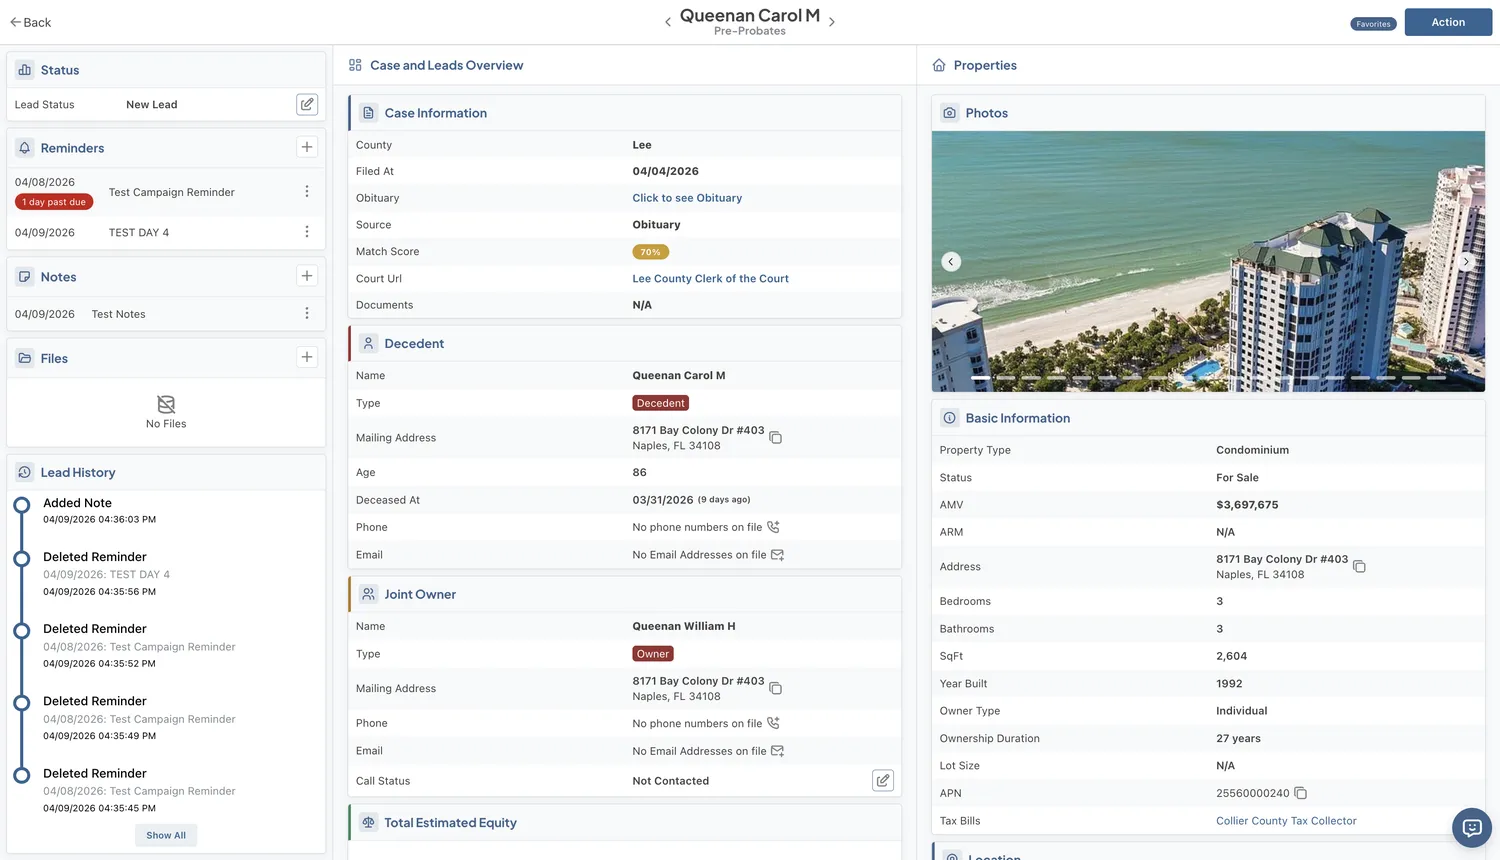
Task: Open options menu for TEST DAY 4 reminder
Action: pos(307,231)
